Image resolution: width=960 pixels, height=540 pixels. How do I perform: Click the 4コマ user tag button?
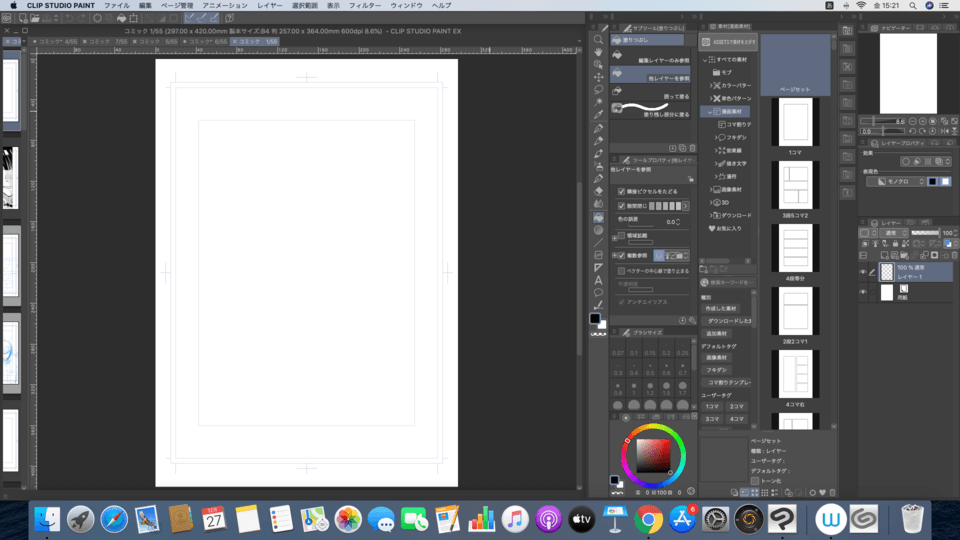pos(736,418)
